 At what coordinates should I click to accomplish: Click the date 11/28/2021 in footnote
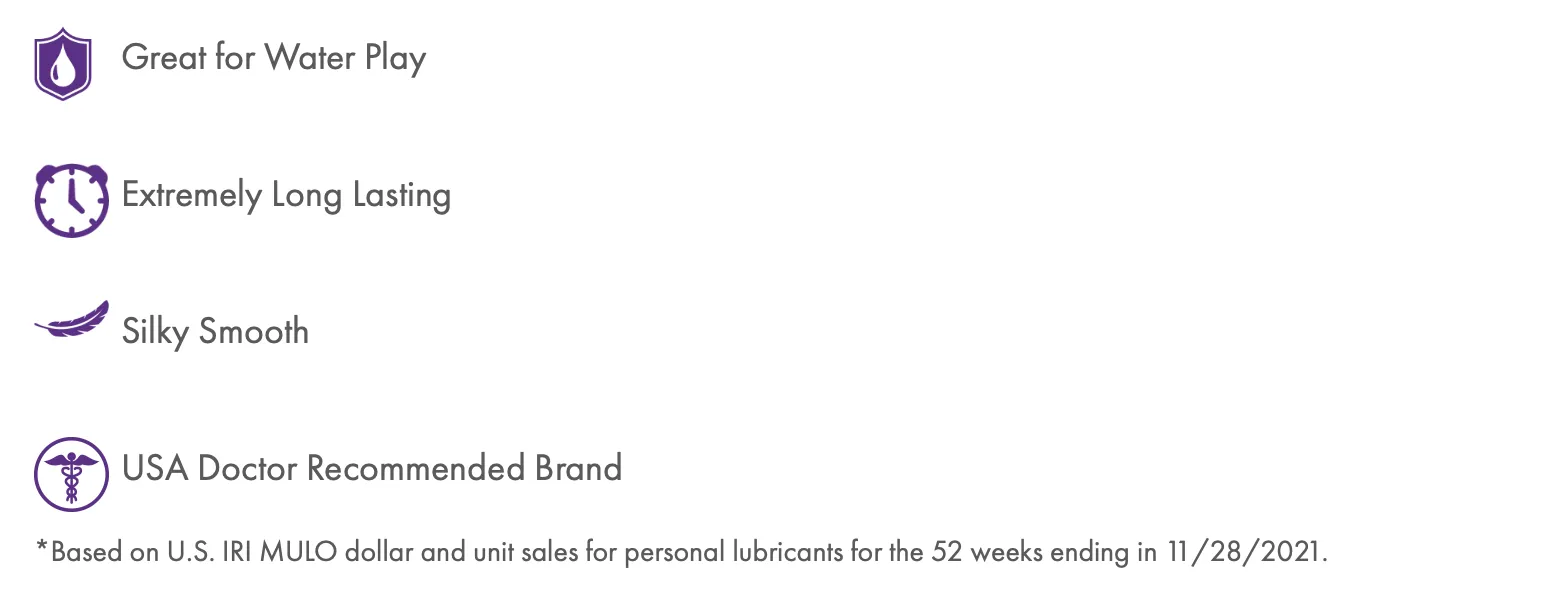[1246, 553]
